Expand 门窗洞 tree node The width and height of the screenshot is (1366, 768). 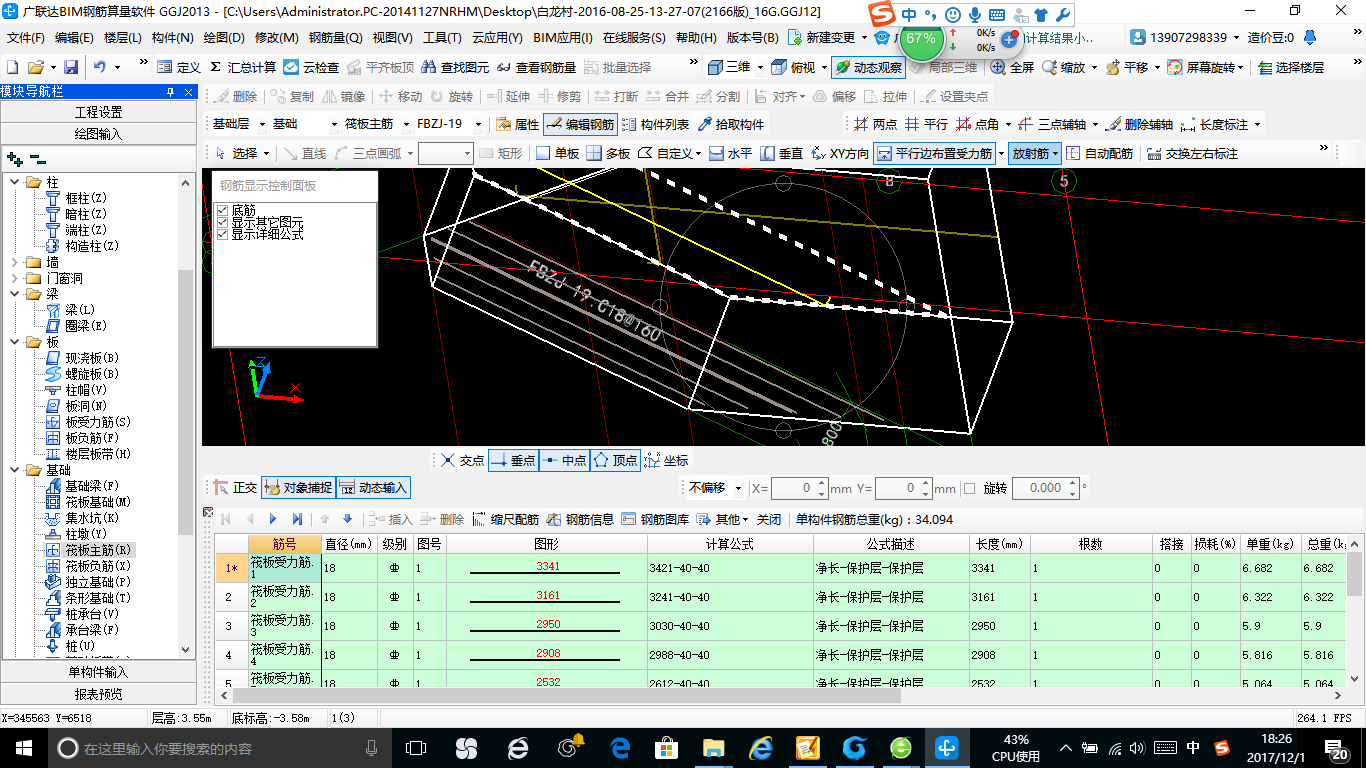pyautogui.click(x=14, y=278)
